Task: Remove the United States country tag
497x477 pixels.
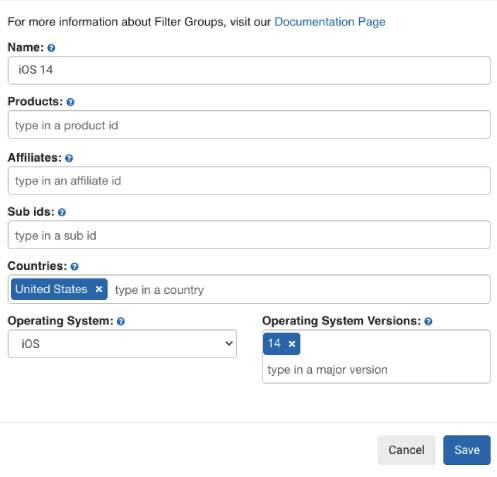Action: pos(99,289)
